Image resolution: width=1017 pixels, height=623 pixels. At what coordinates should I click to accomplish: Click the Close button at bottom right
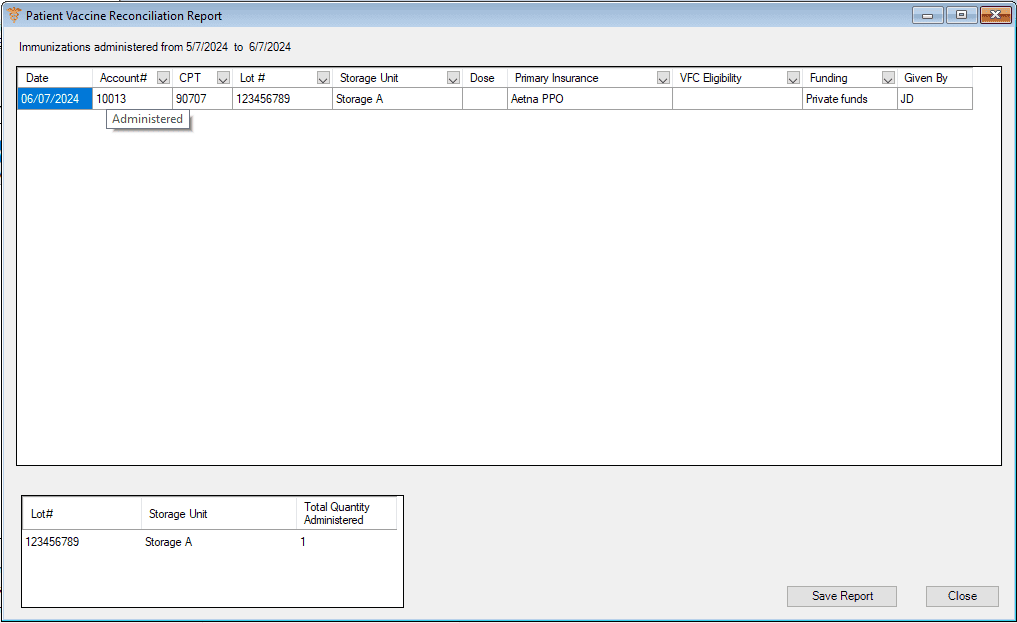(x=962, y=596)
